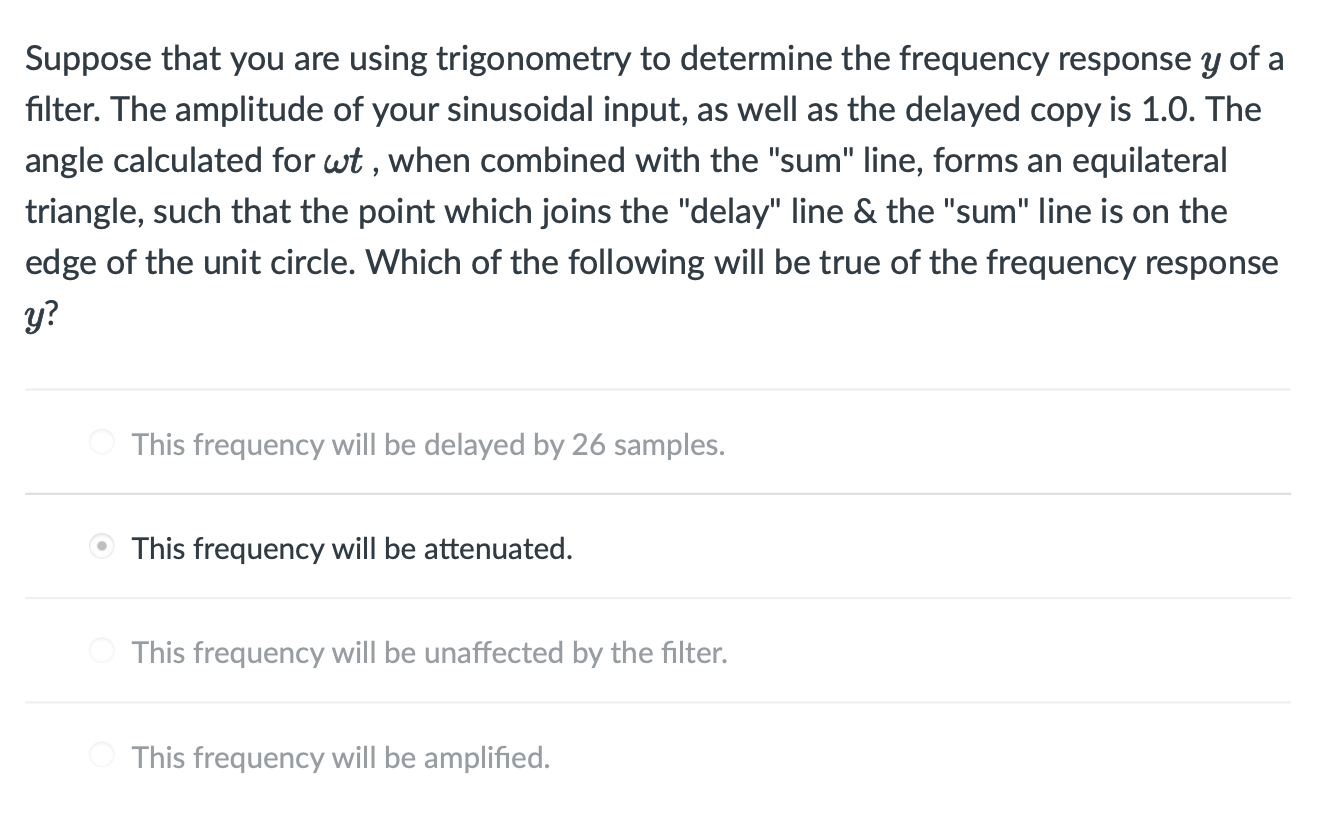Viewport: 1318px width, 828px height.
Task: Click the answer text "This frequency will be attenuated"
Action: 351,548
